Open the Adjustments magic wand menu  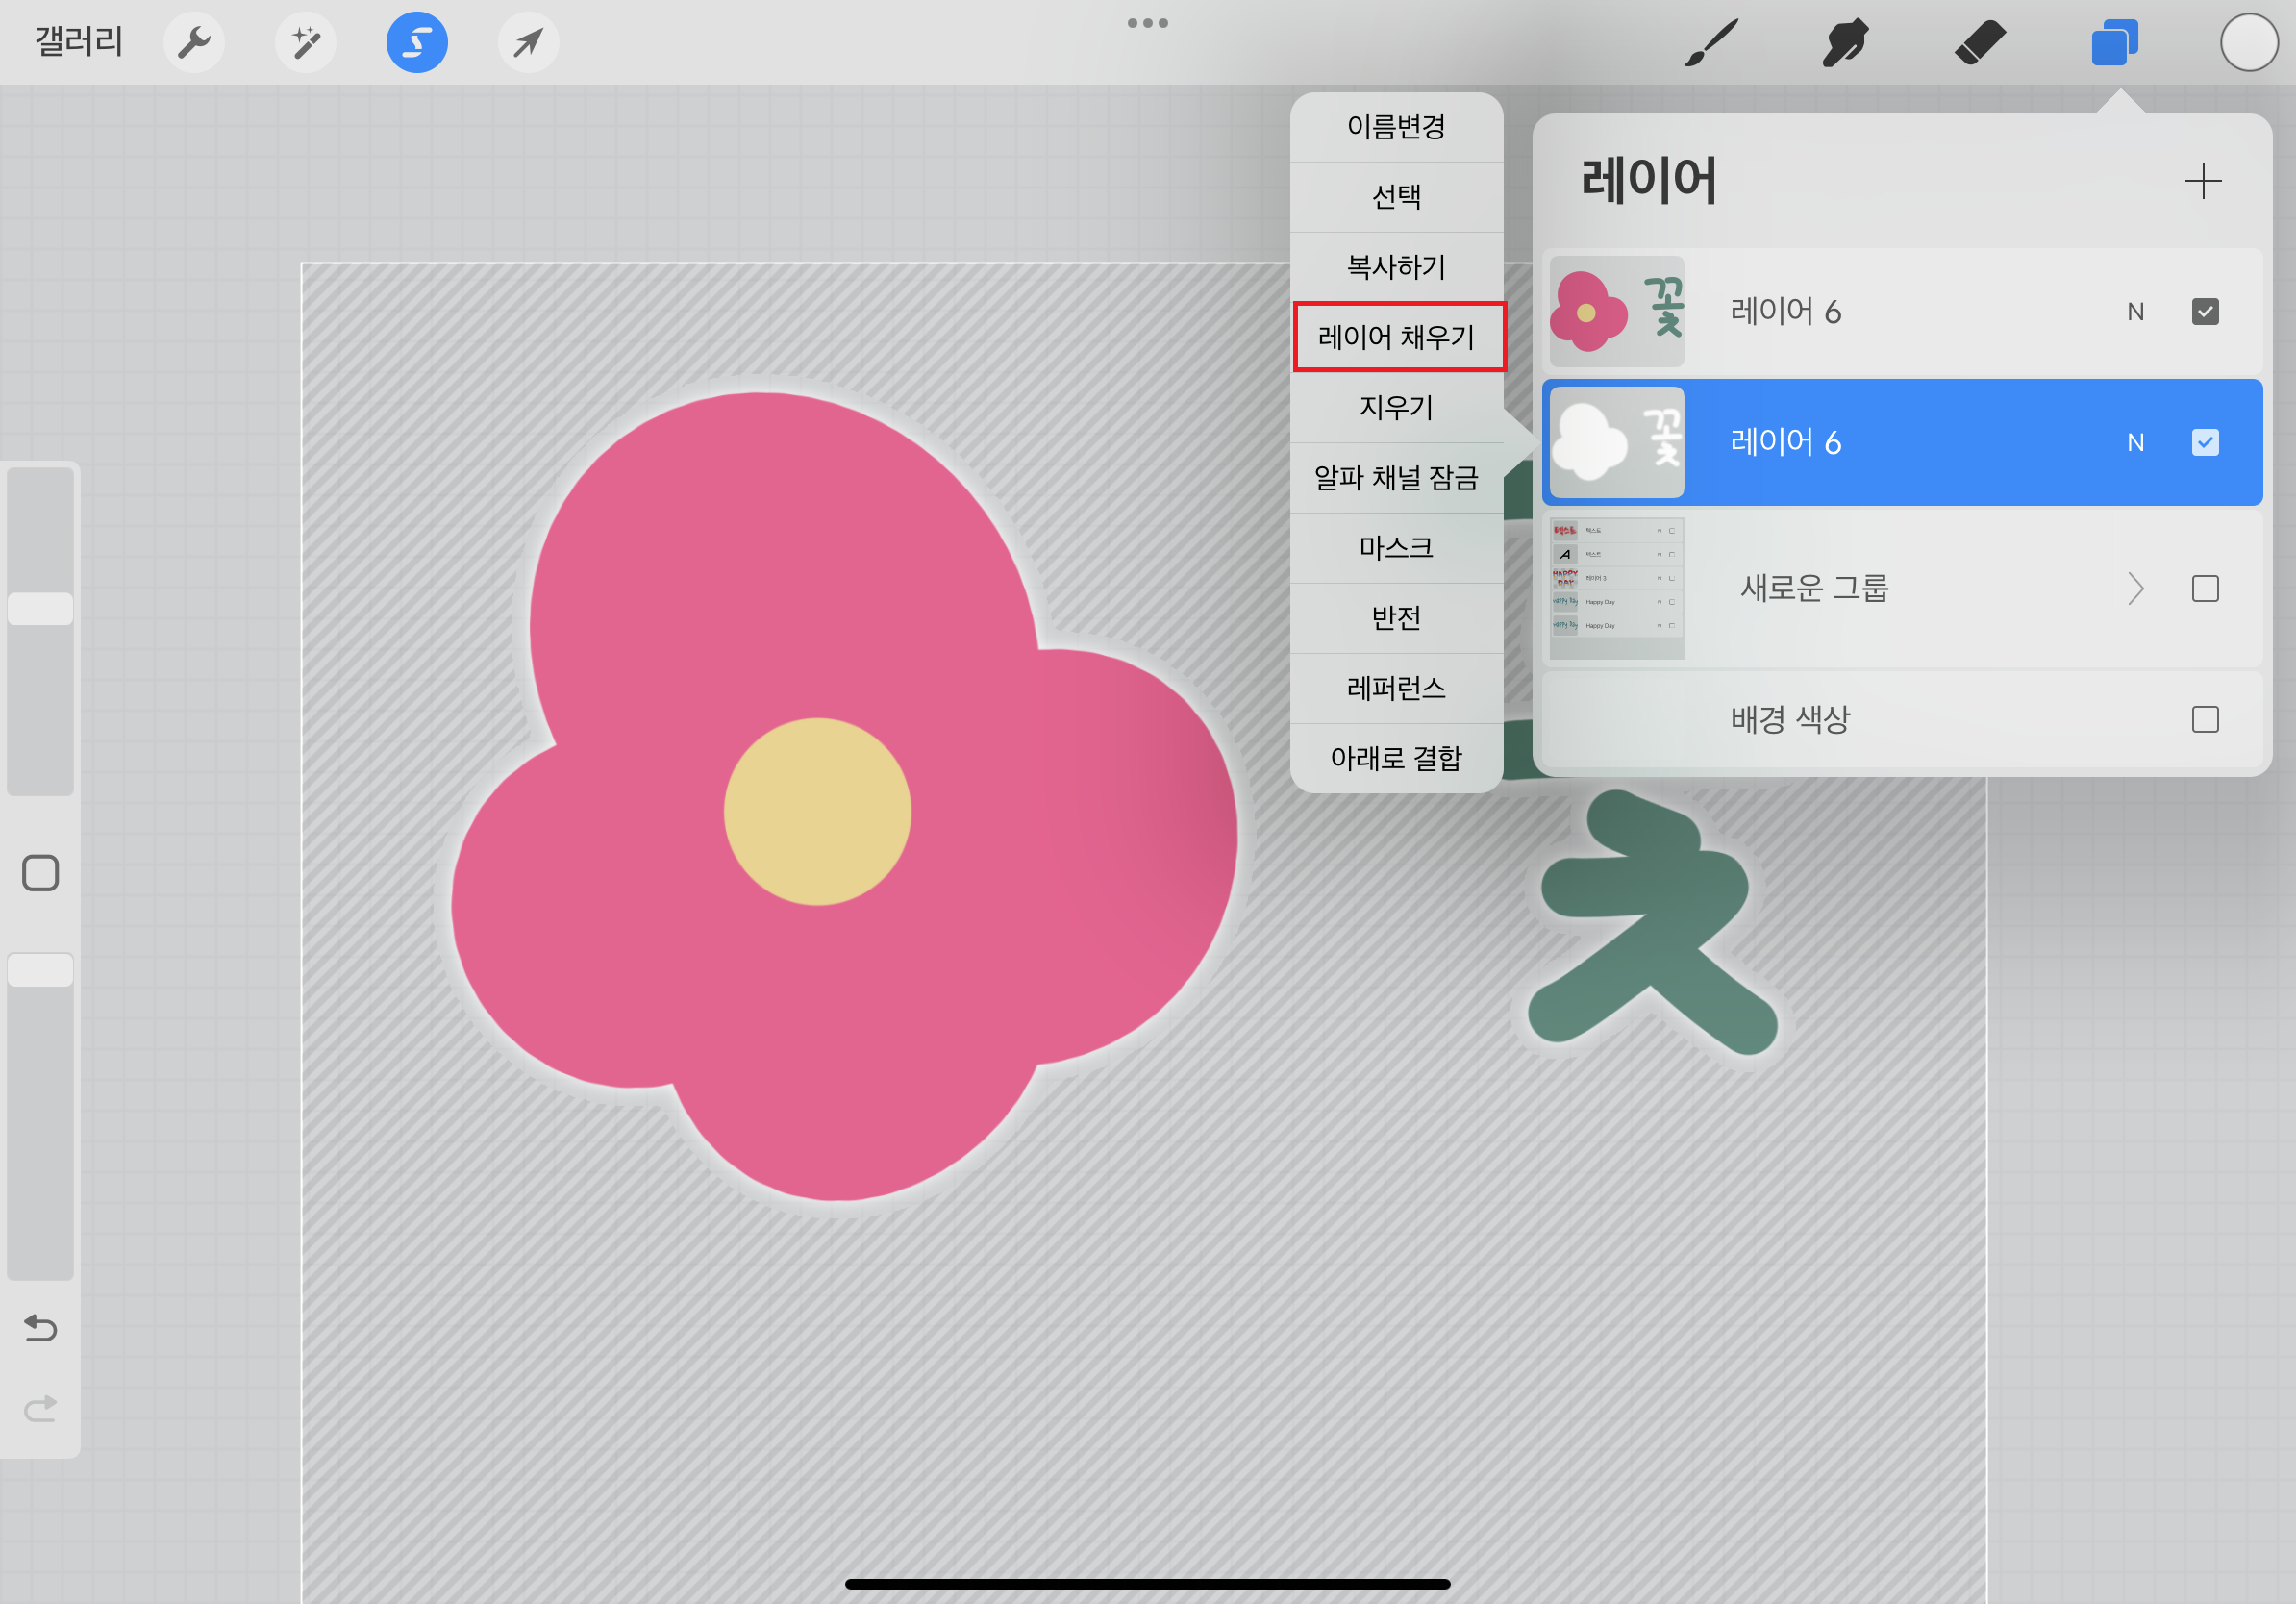[x=306, y=42]
